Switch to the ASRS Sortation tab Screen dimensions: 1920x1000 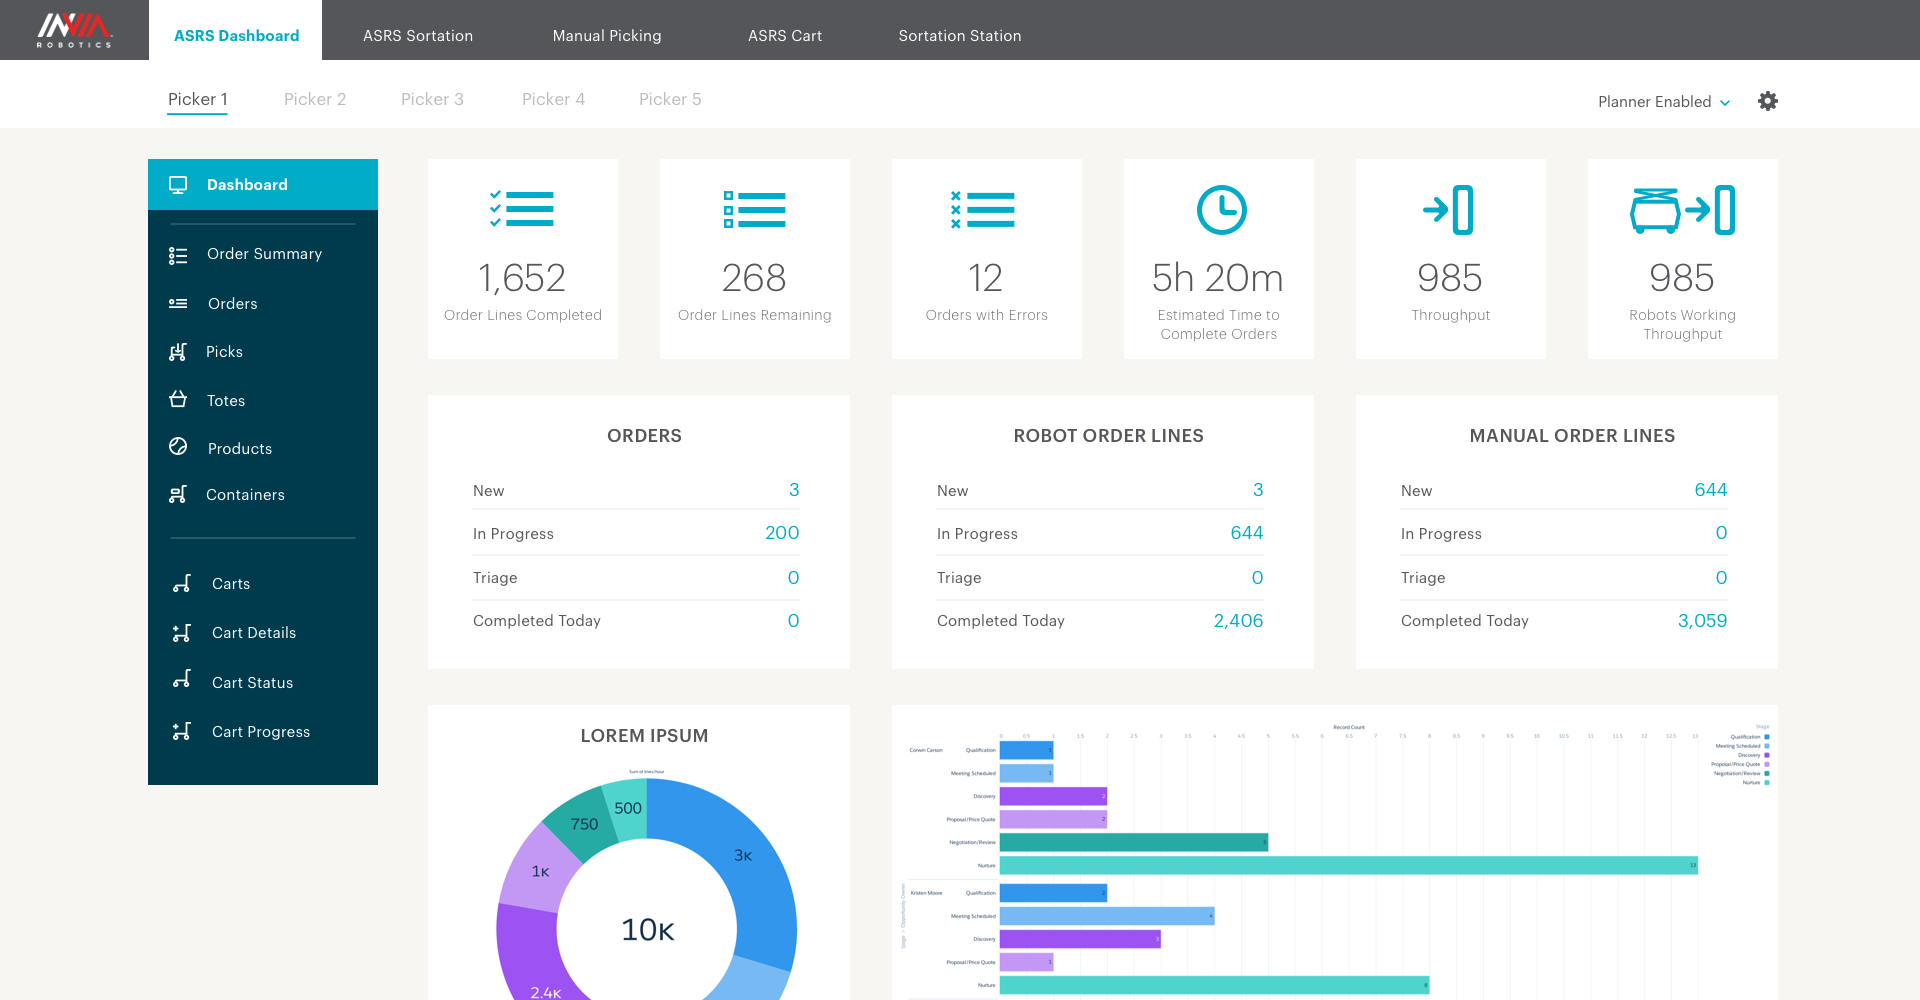418,36
